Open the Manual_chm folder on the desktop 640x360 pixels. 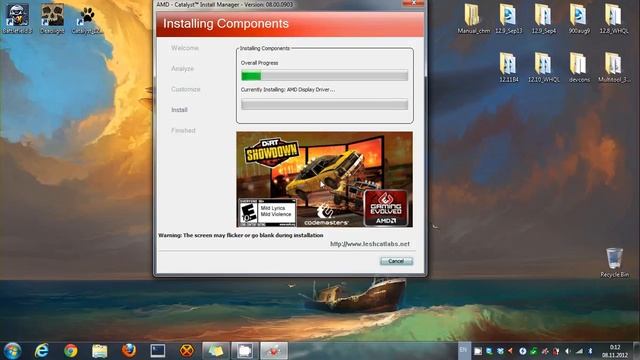(473, 18)
